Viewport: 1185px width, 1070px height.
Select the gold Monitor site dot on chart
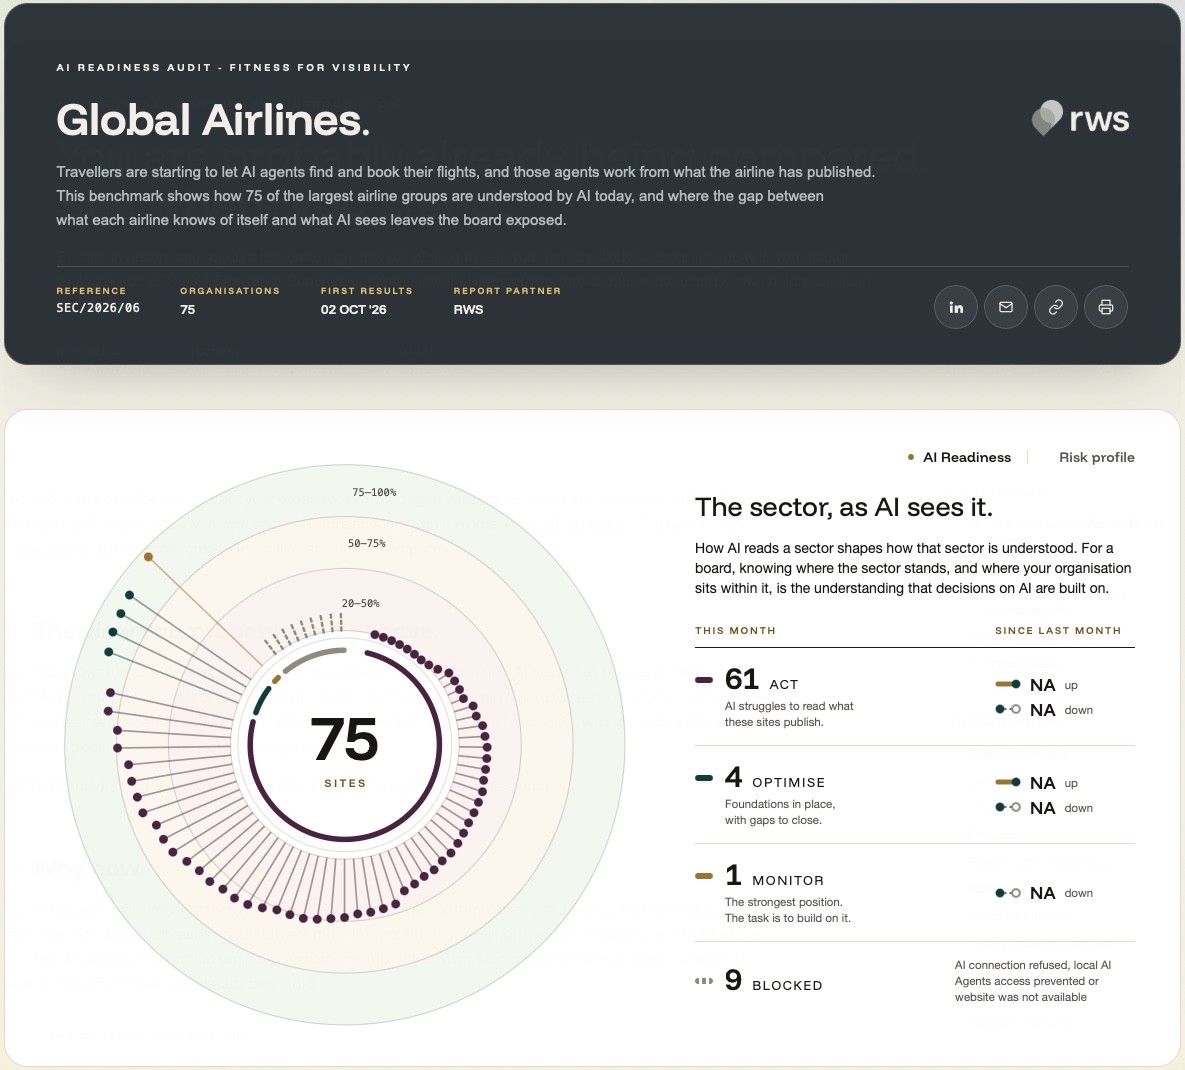pos(148,557)
